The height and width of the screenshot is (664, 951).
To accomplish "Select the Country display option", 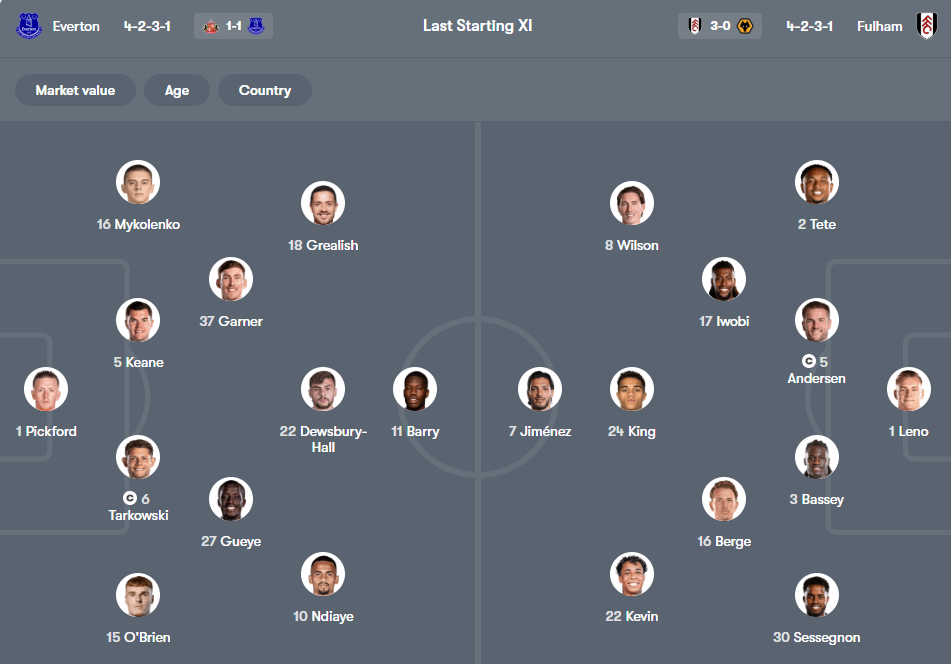I will (264, 90).
